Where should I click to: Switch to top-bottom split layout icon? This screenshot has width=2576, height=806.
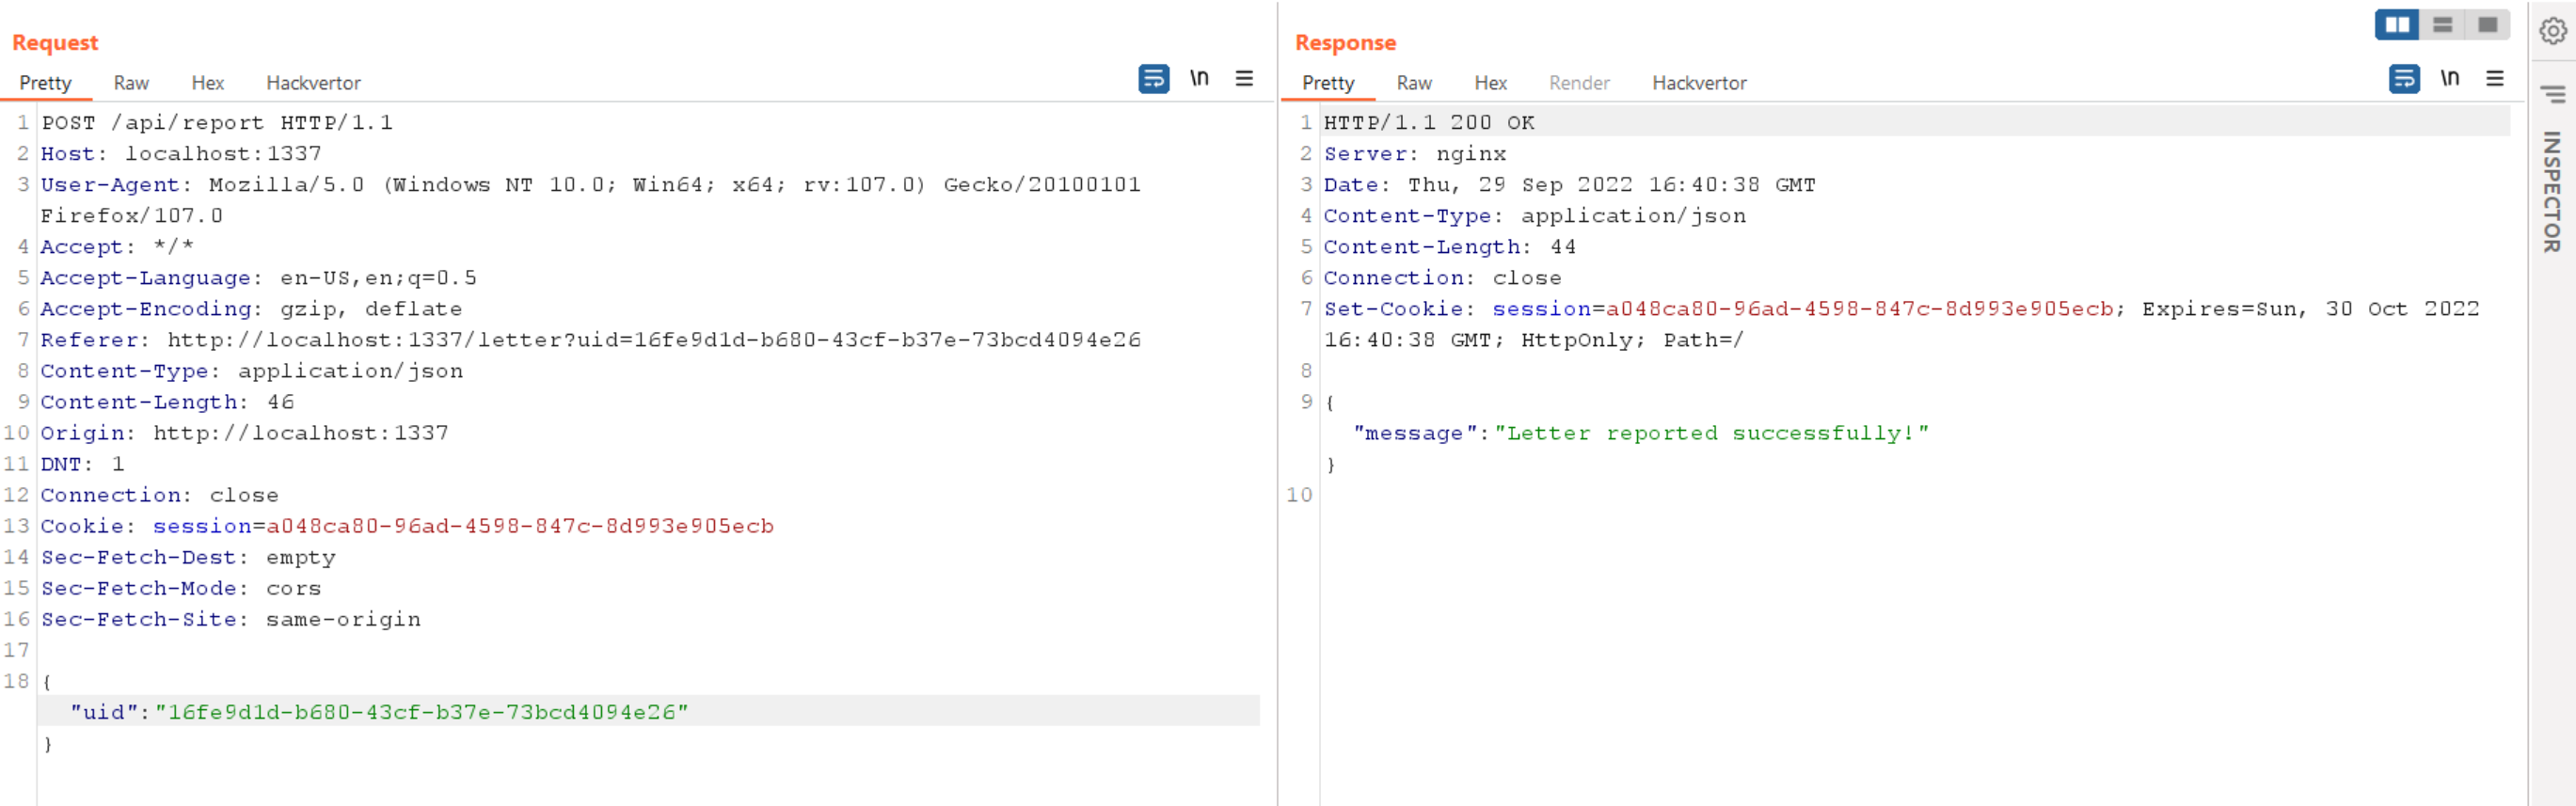2442,25
